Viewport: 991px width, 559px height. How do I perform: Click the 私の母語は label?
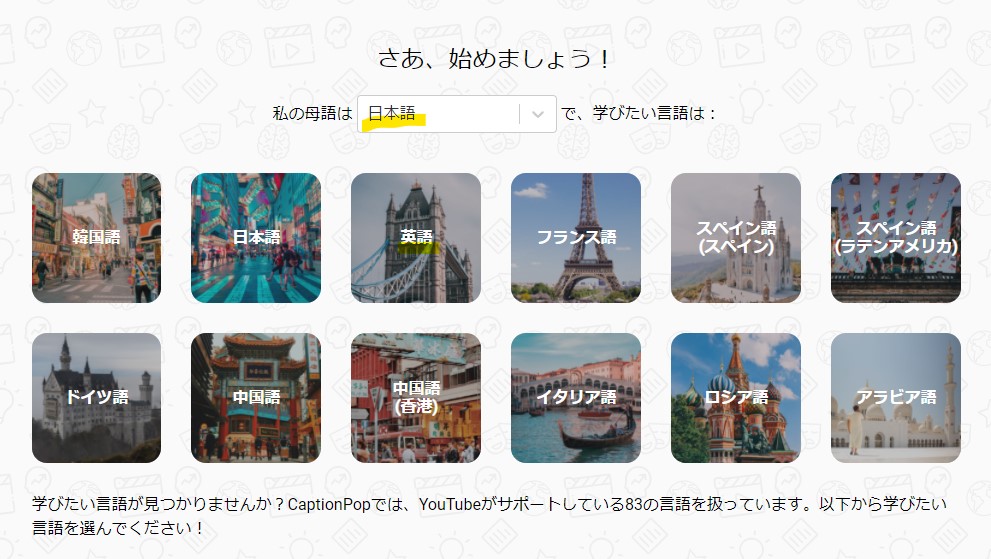click(x=313, y=114)
